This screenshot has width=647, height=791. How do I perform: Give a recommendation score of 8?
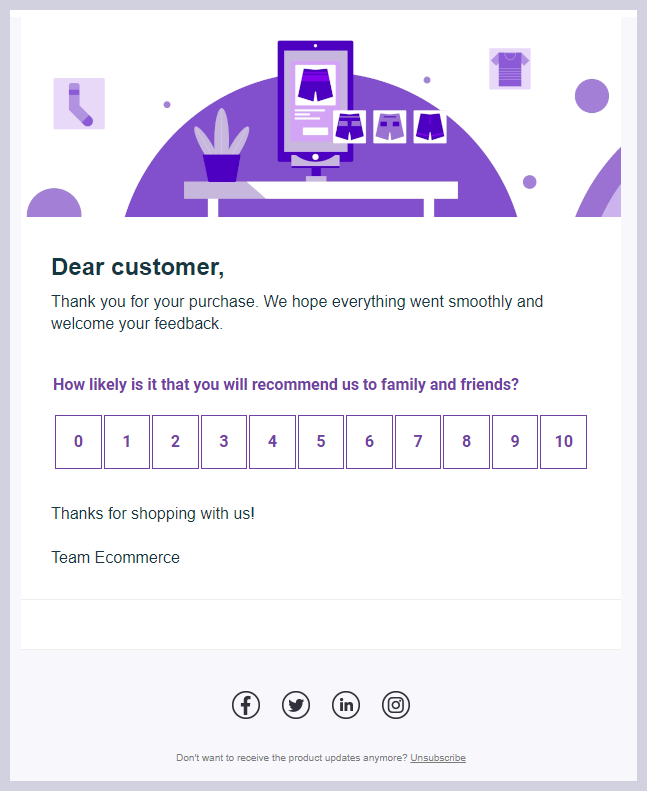tap(466, 442)
